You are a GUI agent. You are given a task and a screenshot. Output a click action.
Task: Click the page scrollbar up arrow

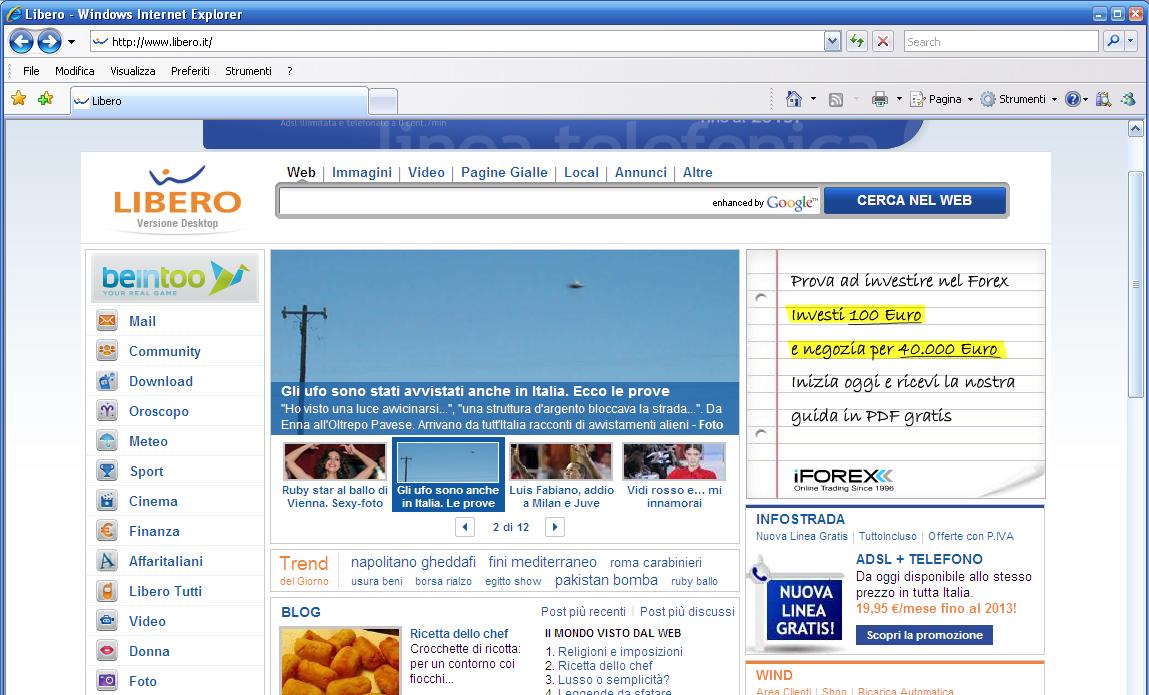pyautogui.click(x=1135, y=129)
